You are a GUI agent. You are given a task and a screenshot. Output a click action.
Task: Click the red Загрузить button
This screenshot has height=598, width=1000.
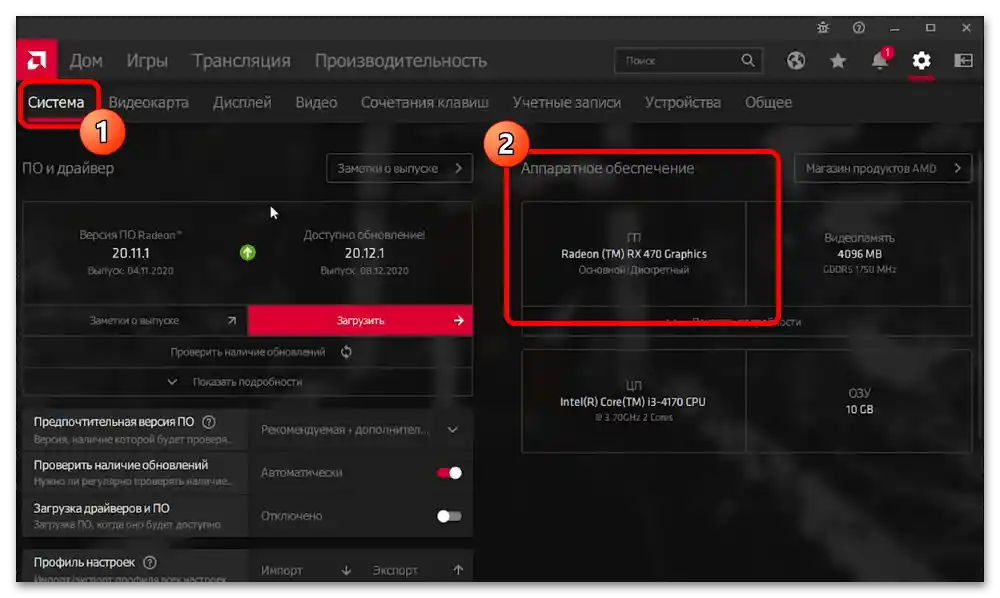[360, 321]
